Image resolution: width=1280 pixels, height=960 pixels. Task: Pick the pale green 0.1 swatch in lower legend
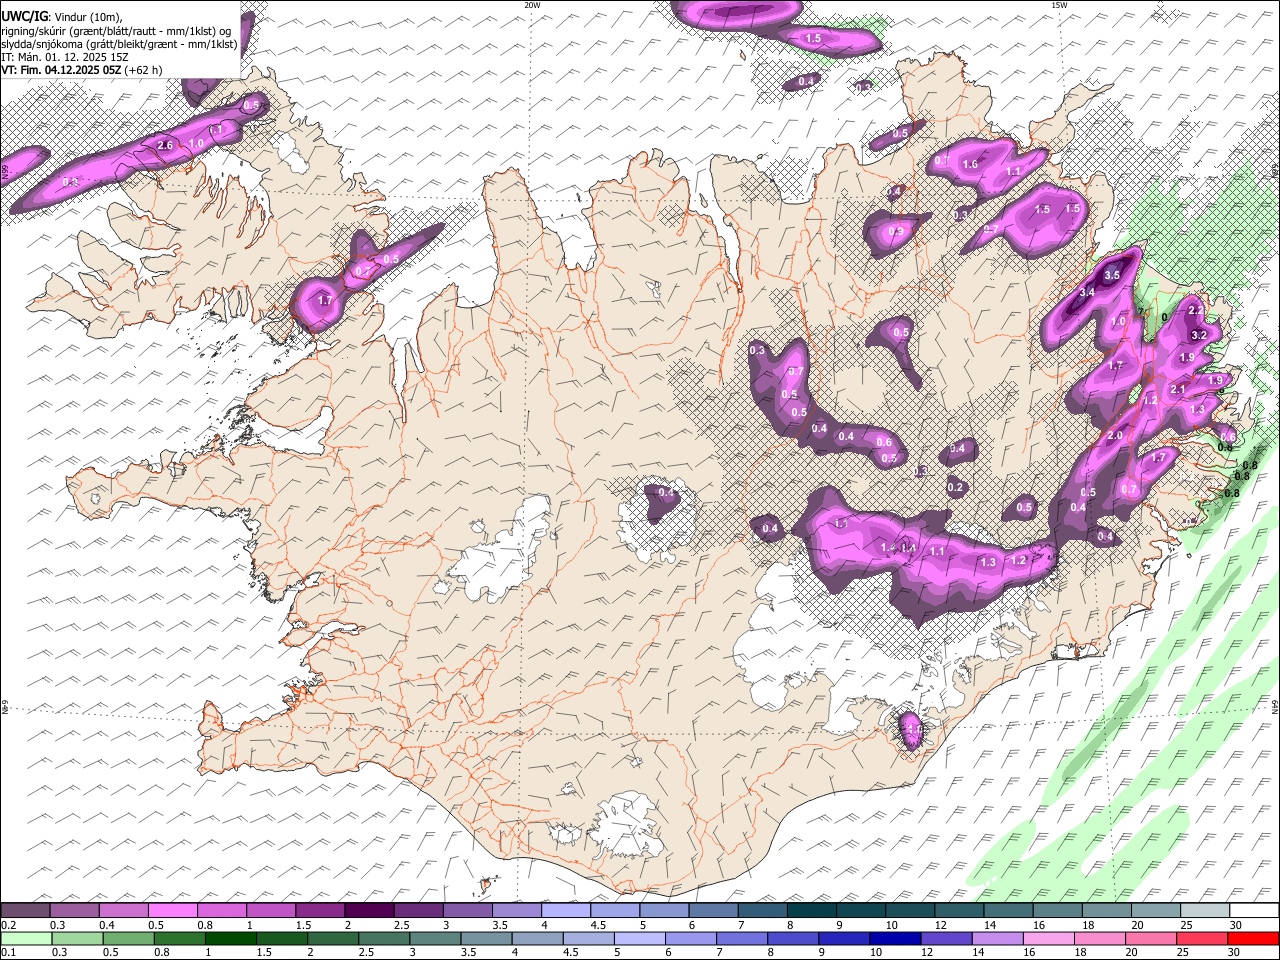click(25, 939)
